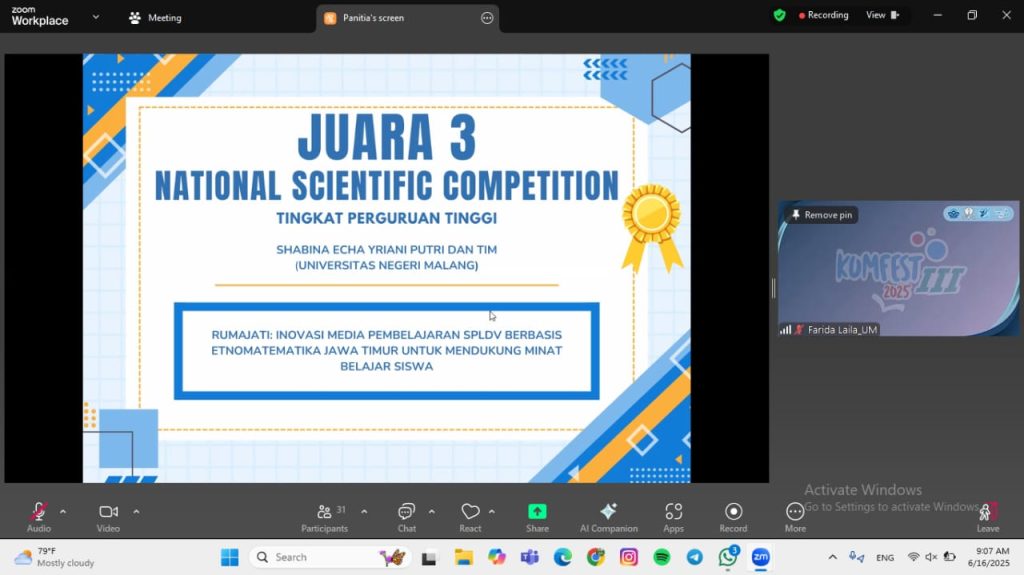Click the green Share screen button
The height and width of the screenshot is (575, 1024).
point(537,512)
